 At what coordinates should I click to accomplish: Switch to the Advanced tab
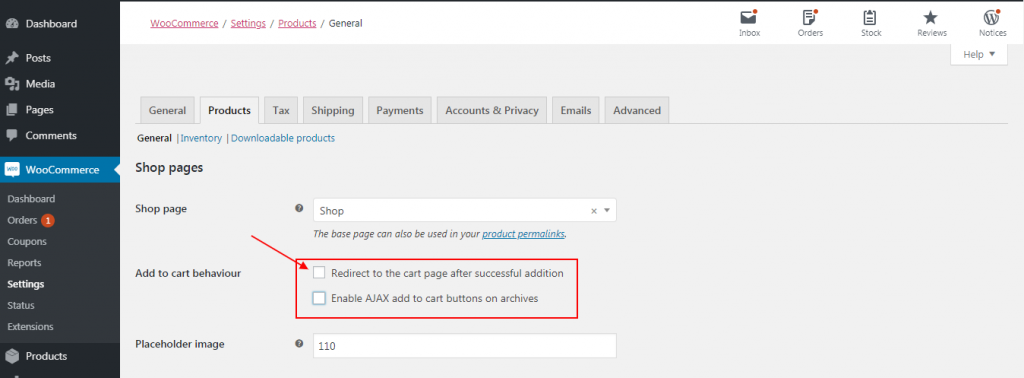click(637, 110)
